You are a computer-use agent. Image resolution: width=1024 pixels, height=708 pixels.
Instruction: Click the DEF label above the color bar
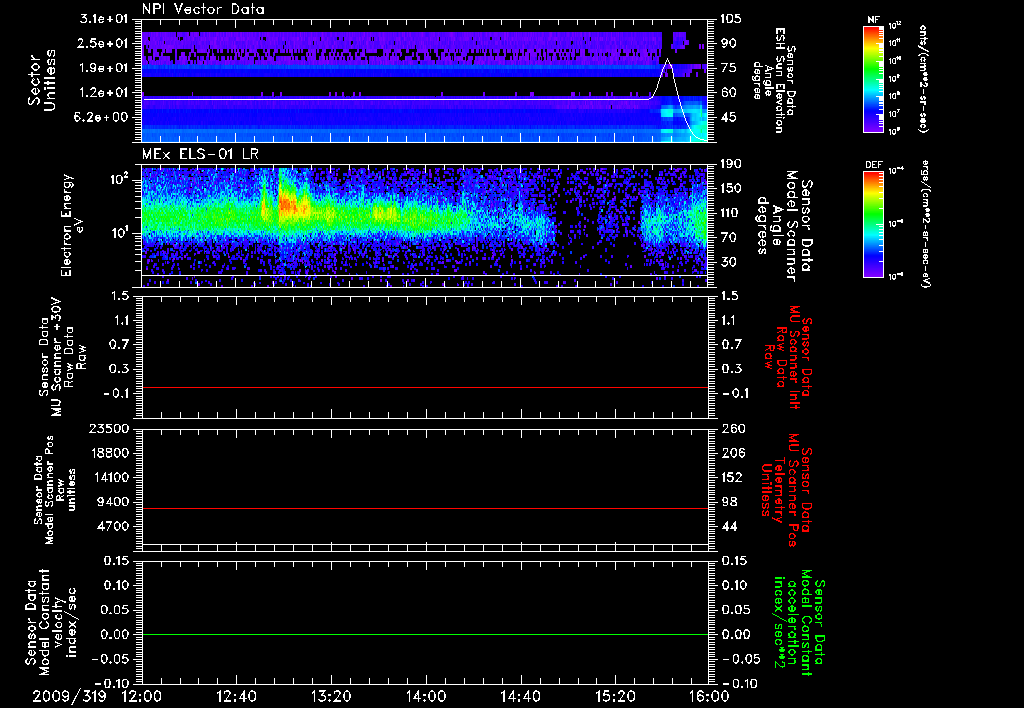[873, 165]
